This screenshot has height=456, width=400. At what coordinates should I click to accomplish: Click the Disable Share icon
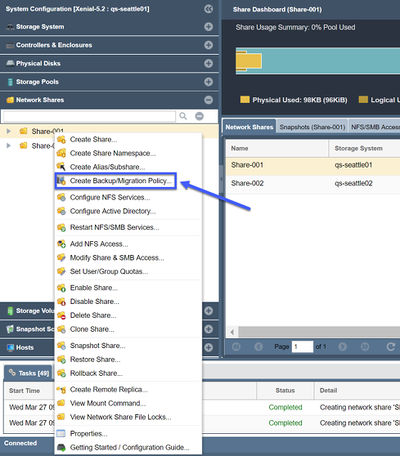pos(61,301)
